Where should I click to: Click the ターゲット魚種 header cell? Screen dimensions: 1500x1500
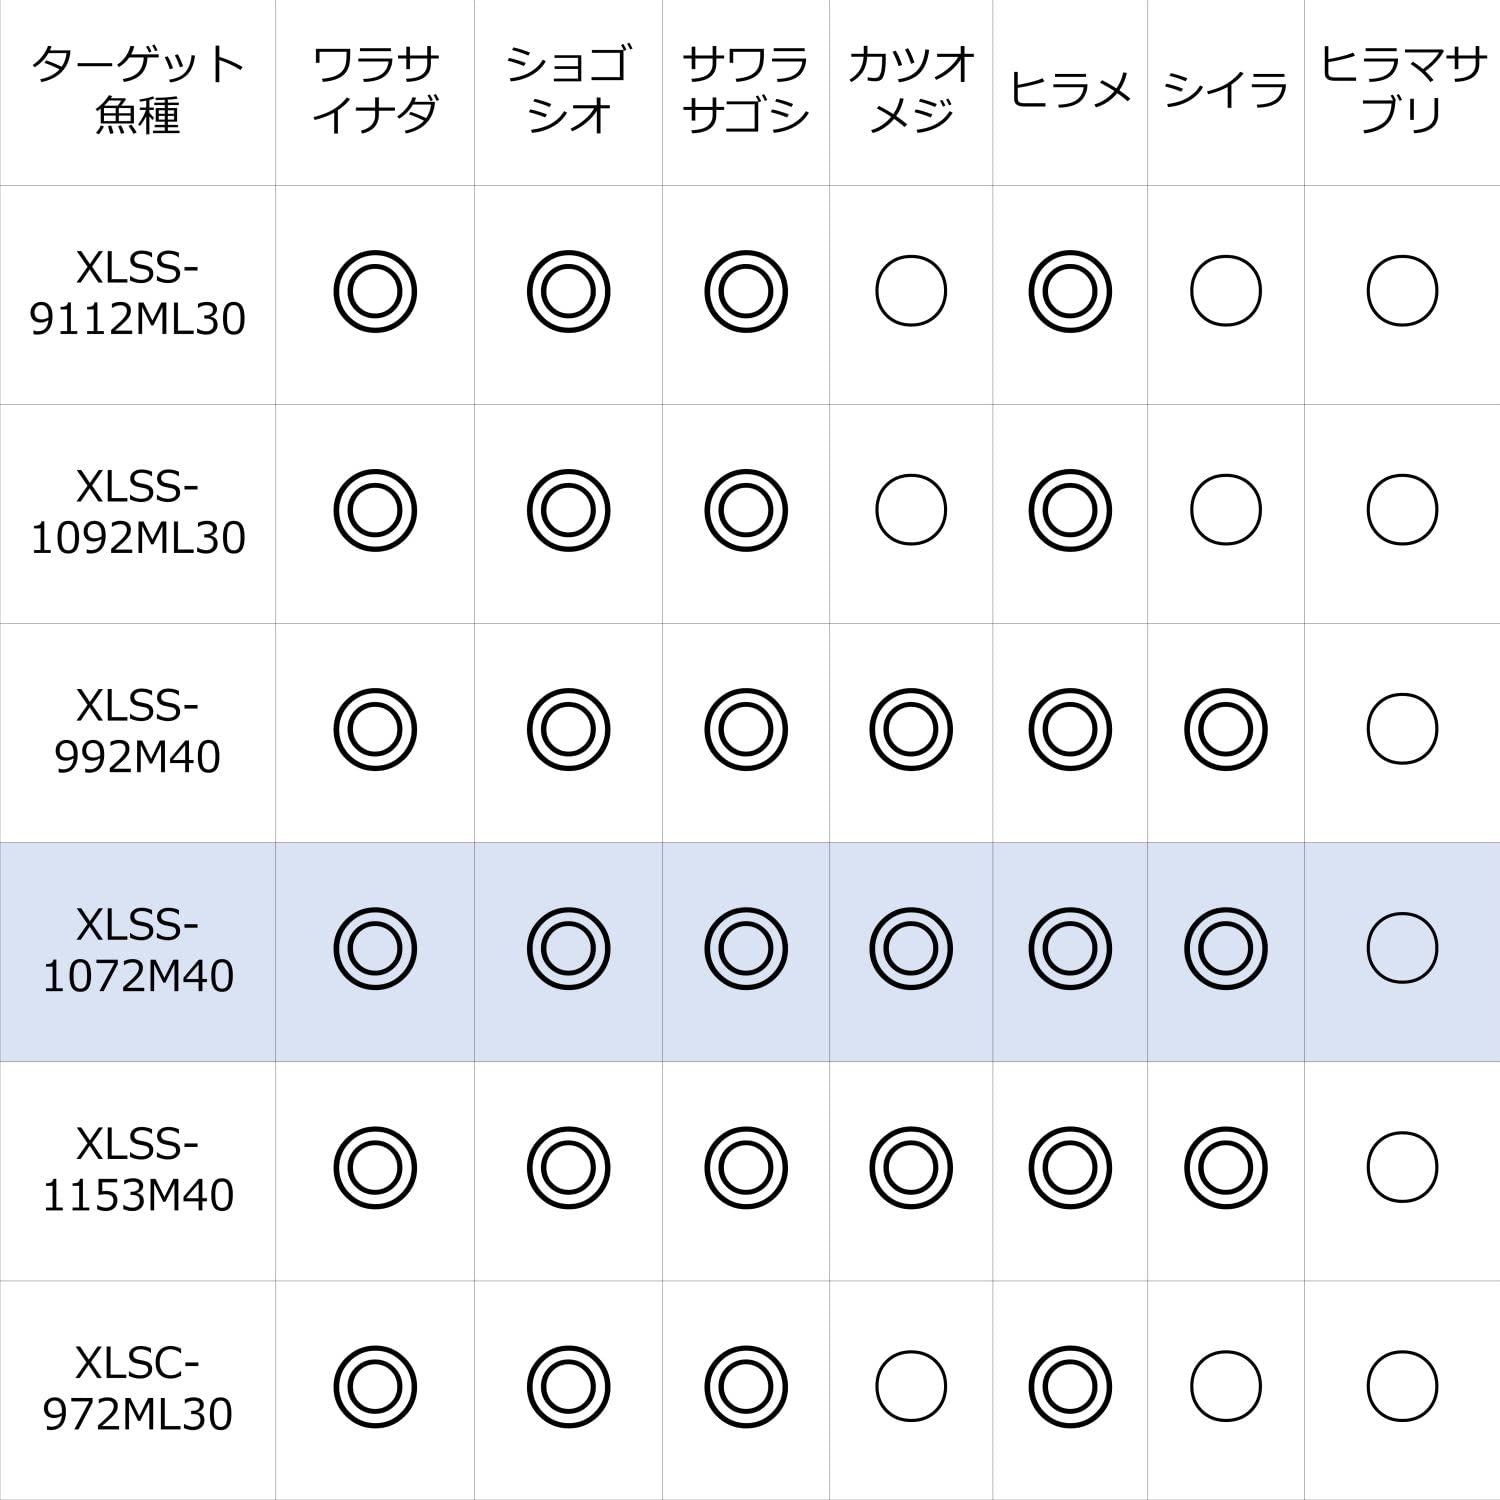pyautogui.click(x=138, y=90)
